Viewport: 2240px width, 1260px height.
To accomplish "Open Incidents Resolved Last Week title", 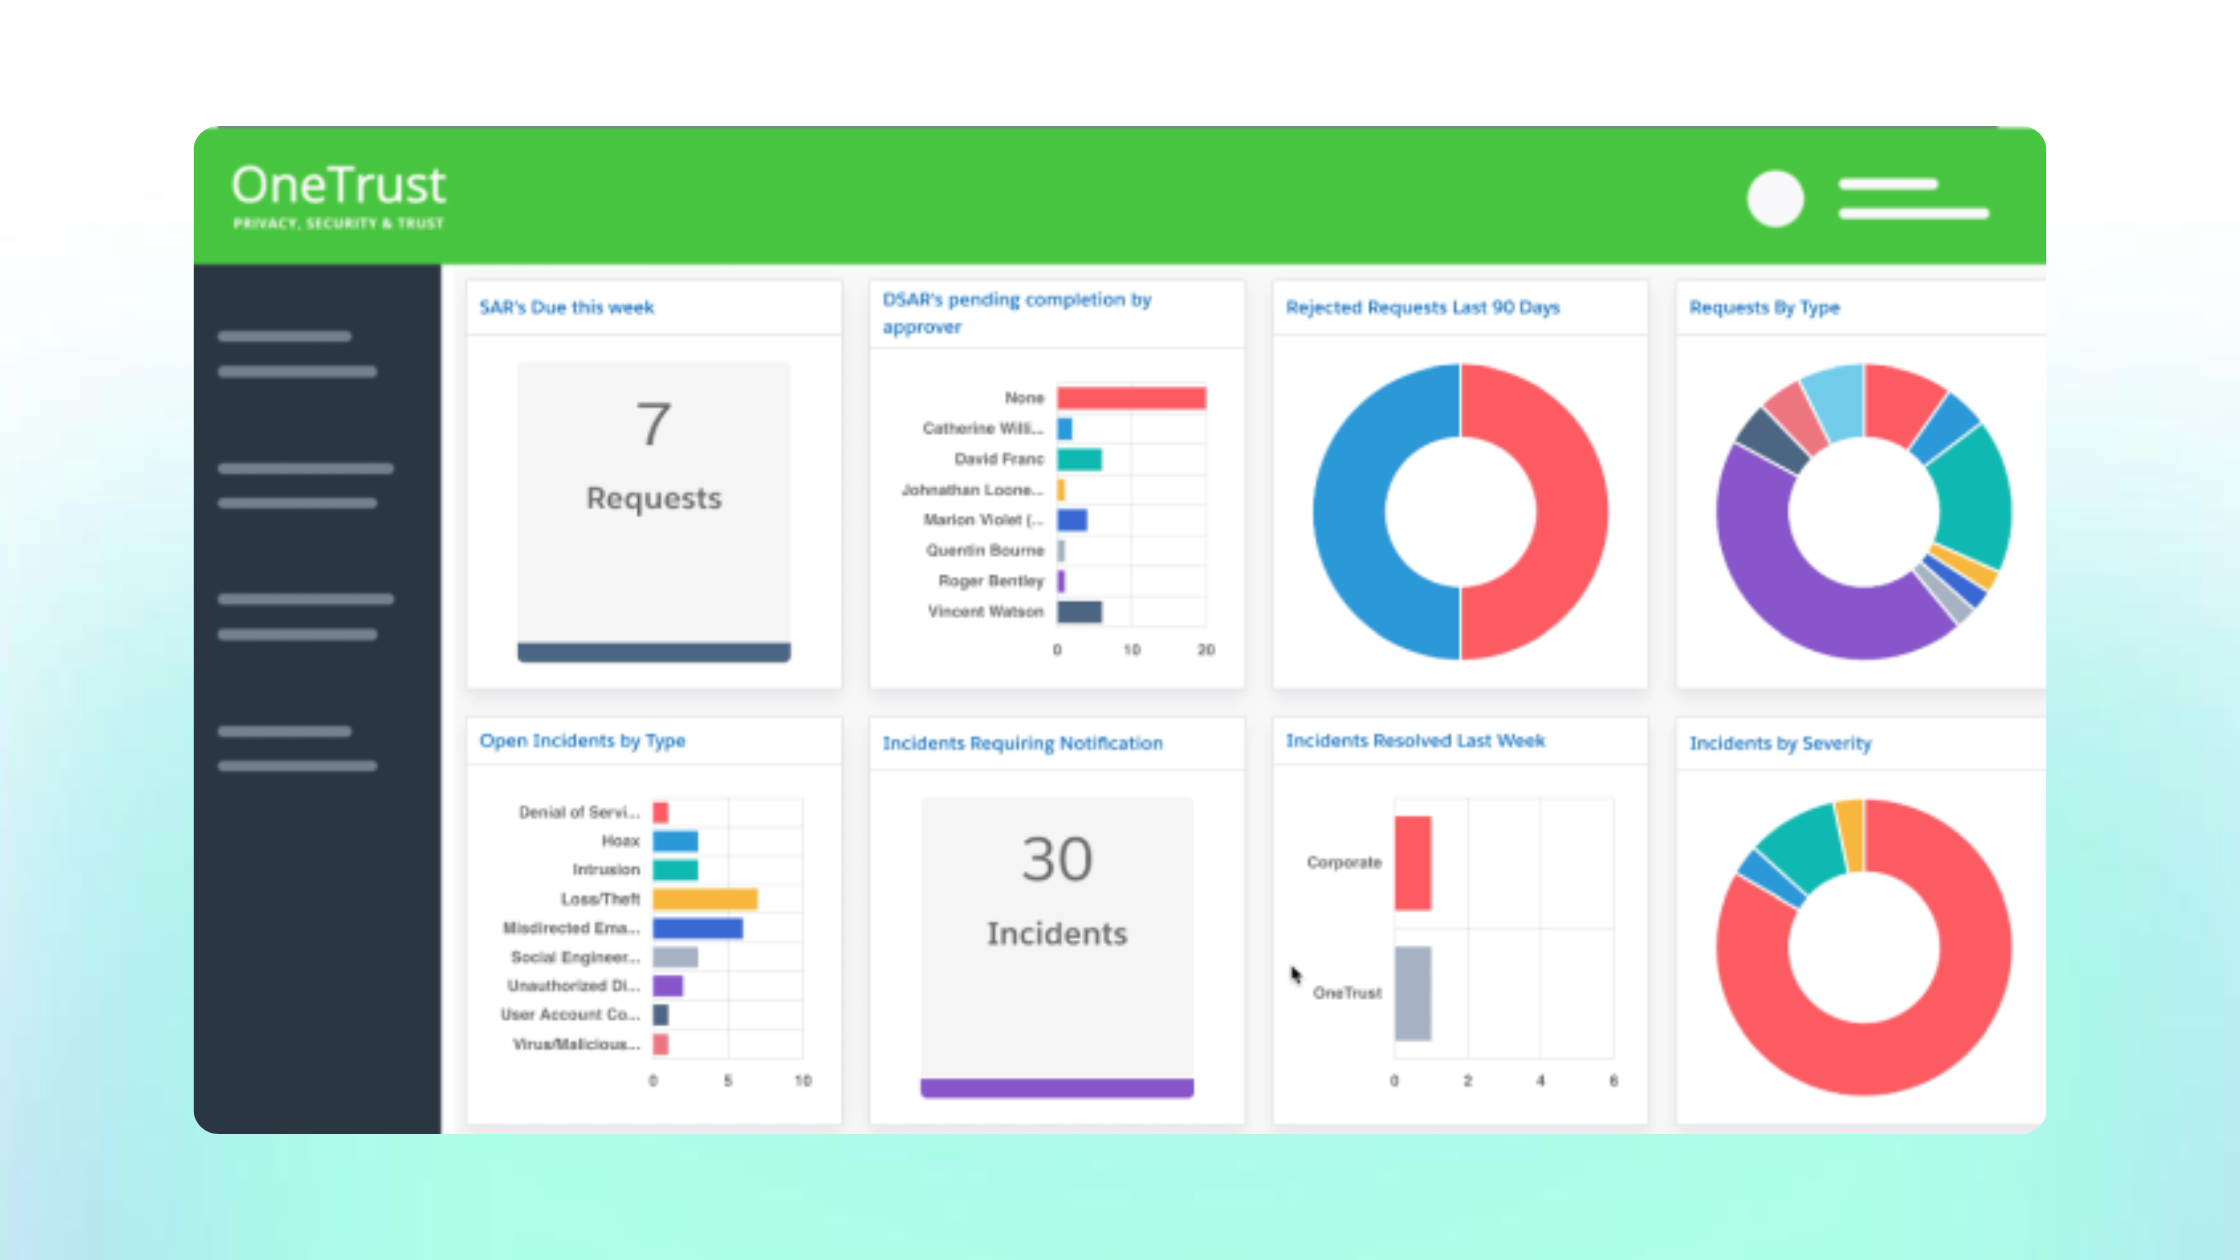I will click(1415, 741).
